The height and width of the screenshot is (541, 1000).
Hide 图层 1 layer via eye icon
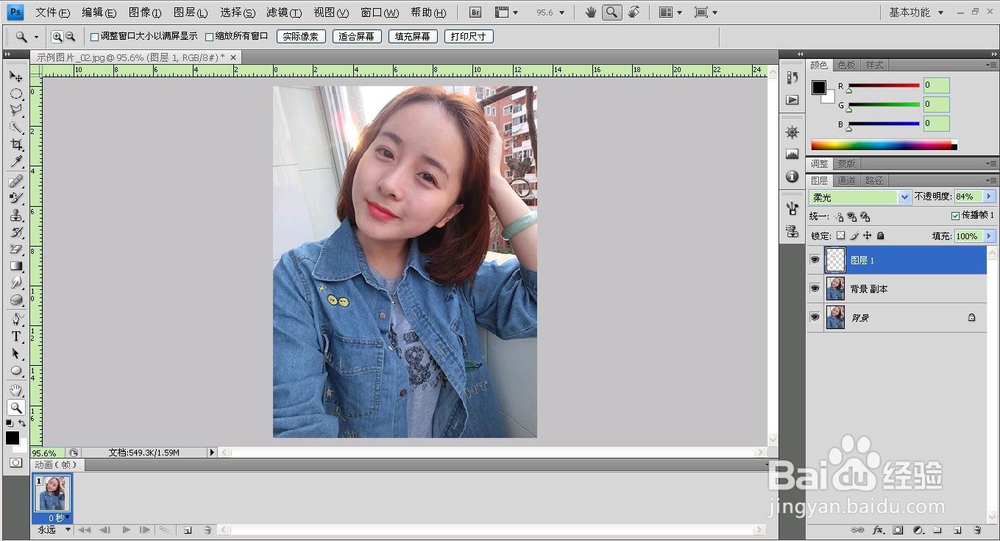(815, 260)
